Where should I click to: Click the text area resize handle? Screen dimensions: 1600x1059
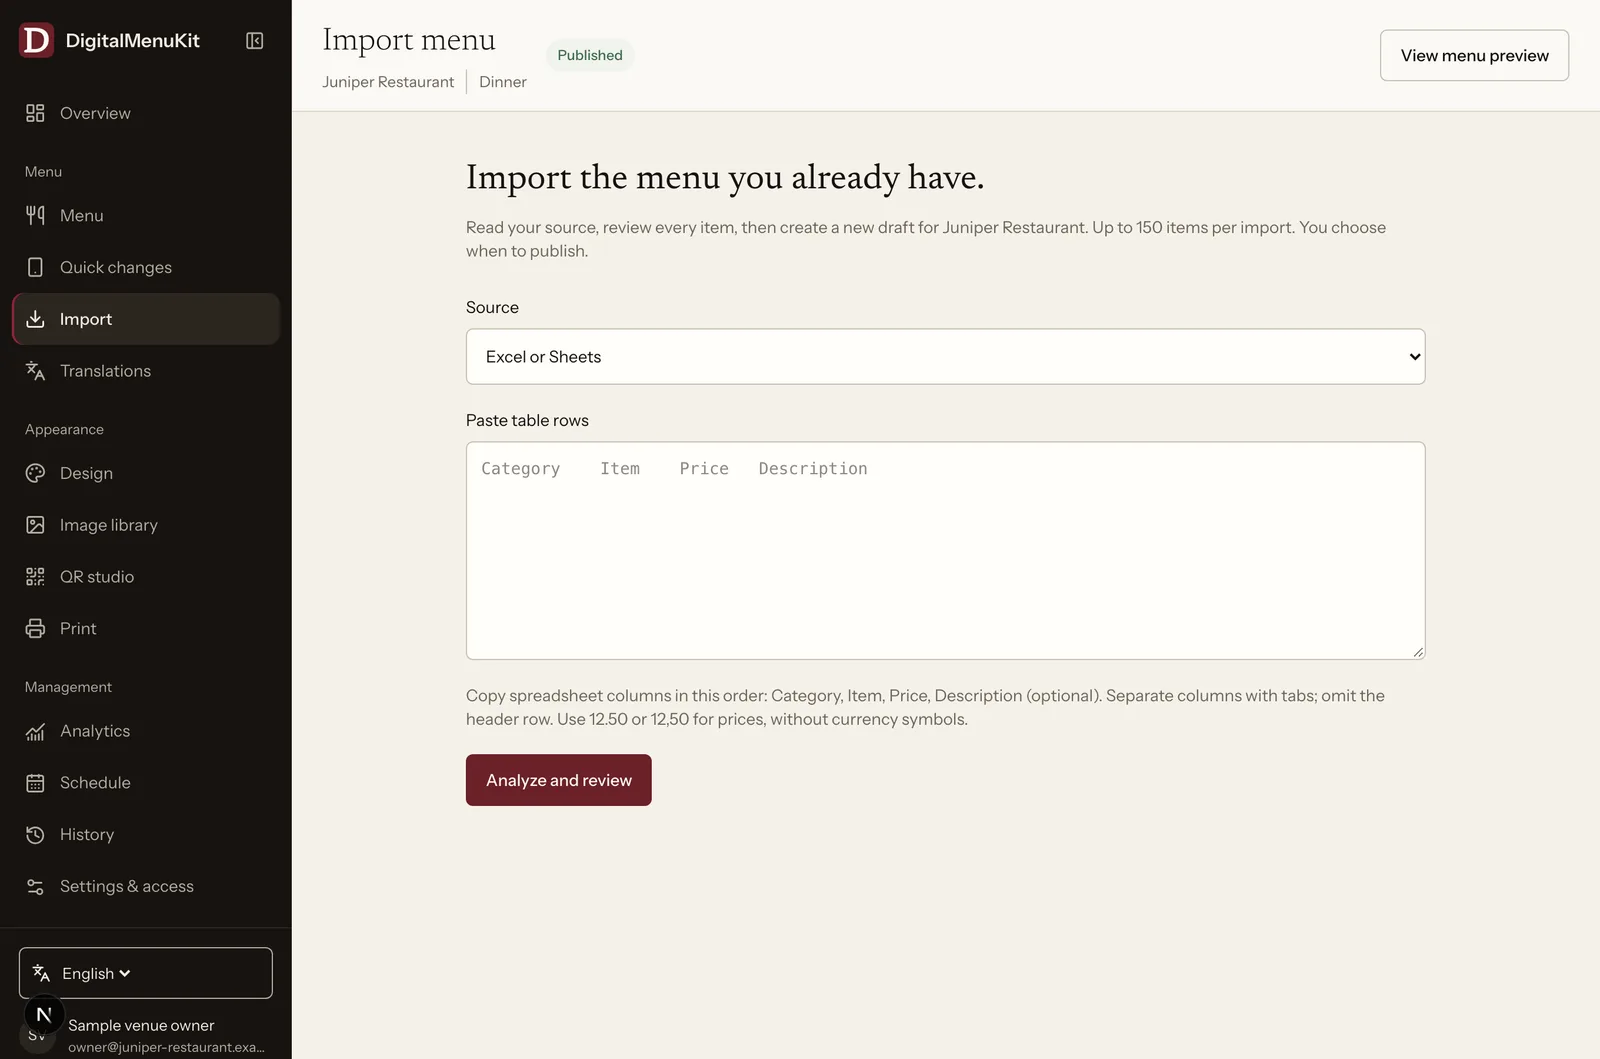(1418, 652)
